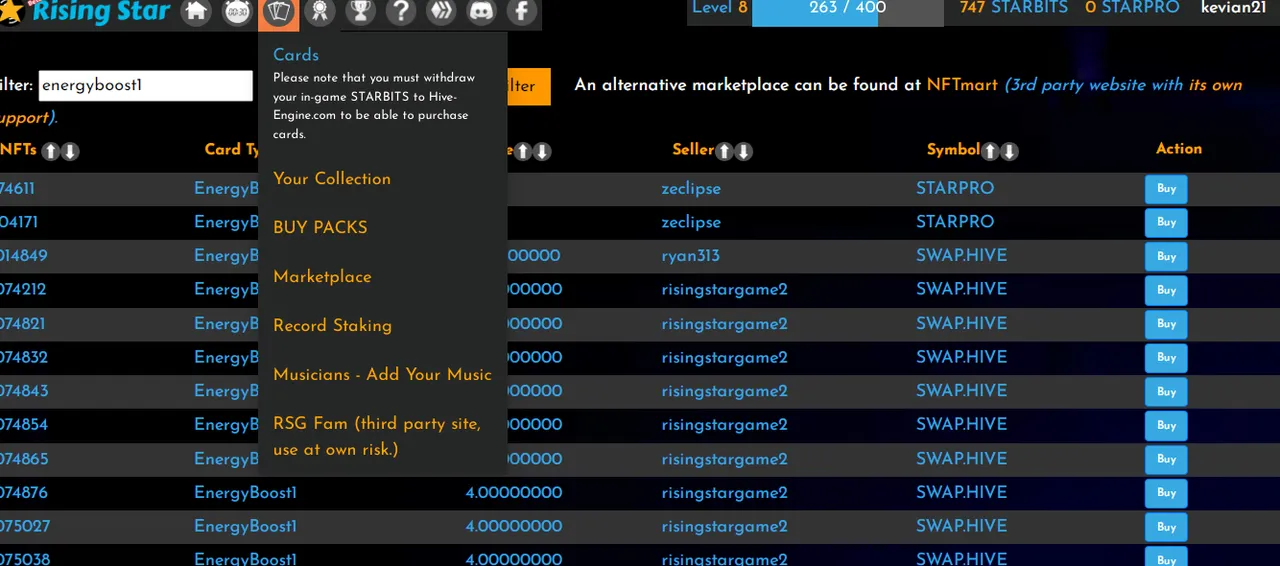The width and height of the screenshot is (1280, 566).
Task: Click STARPRO symbol in first row
Action: (955, 188)
